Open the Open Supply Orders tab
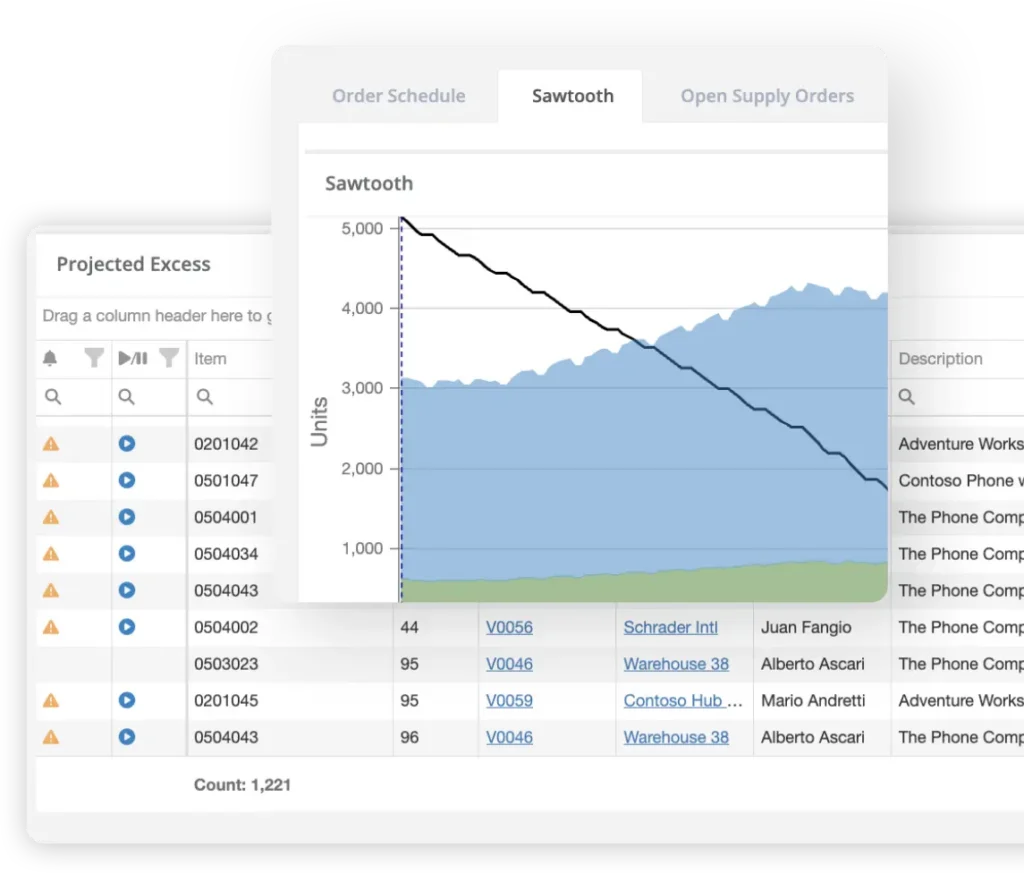This screenshot has height=873, width=1024. coord(767,96)
